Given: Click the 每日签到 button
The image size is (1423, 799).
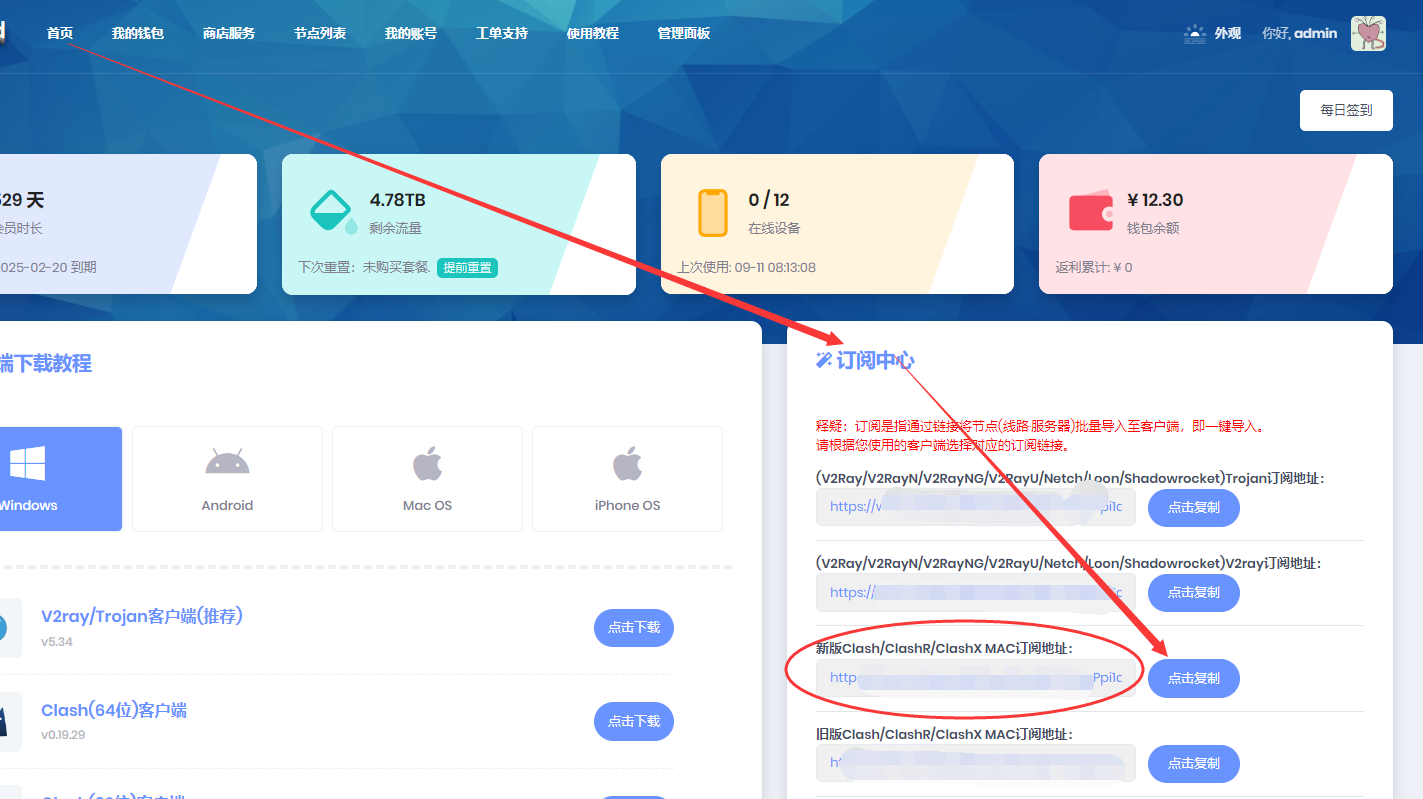Looking at the screenshot, I should point(1346,110).
